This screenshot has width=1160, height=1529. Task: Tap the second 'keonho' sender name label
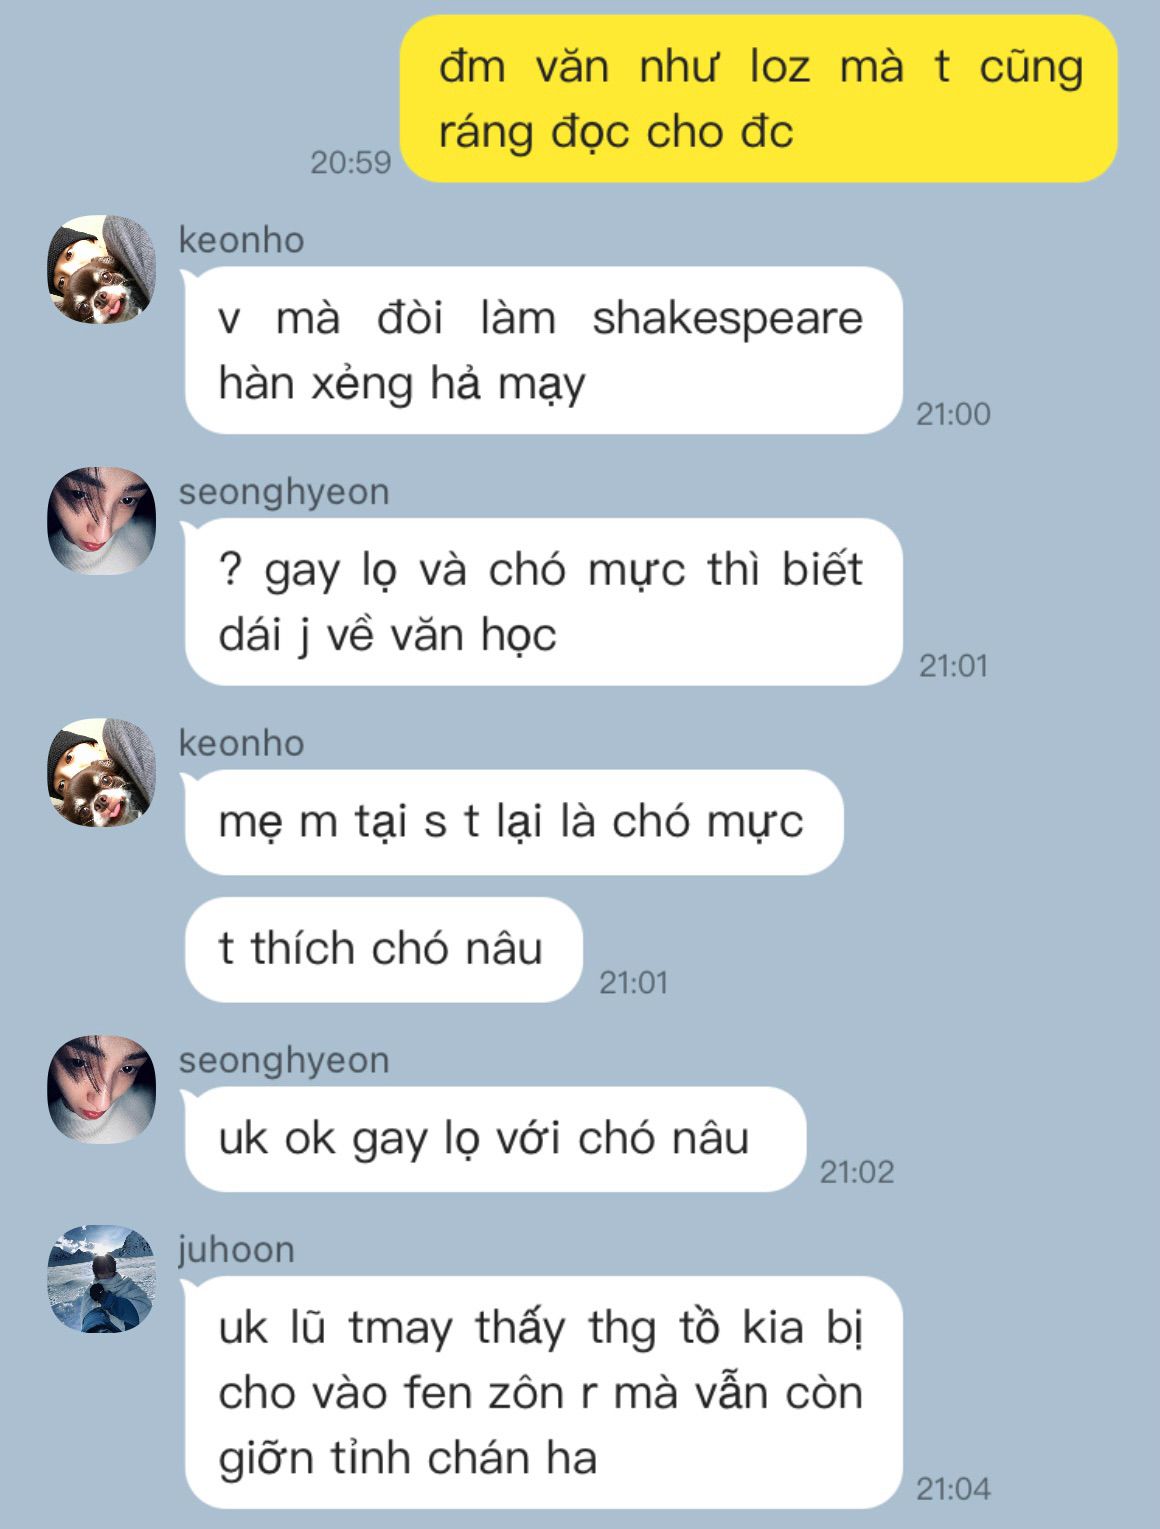(241, 743)
